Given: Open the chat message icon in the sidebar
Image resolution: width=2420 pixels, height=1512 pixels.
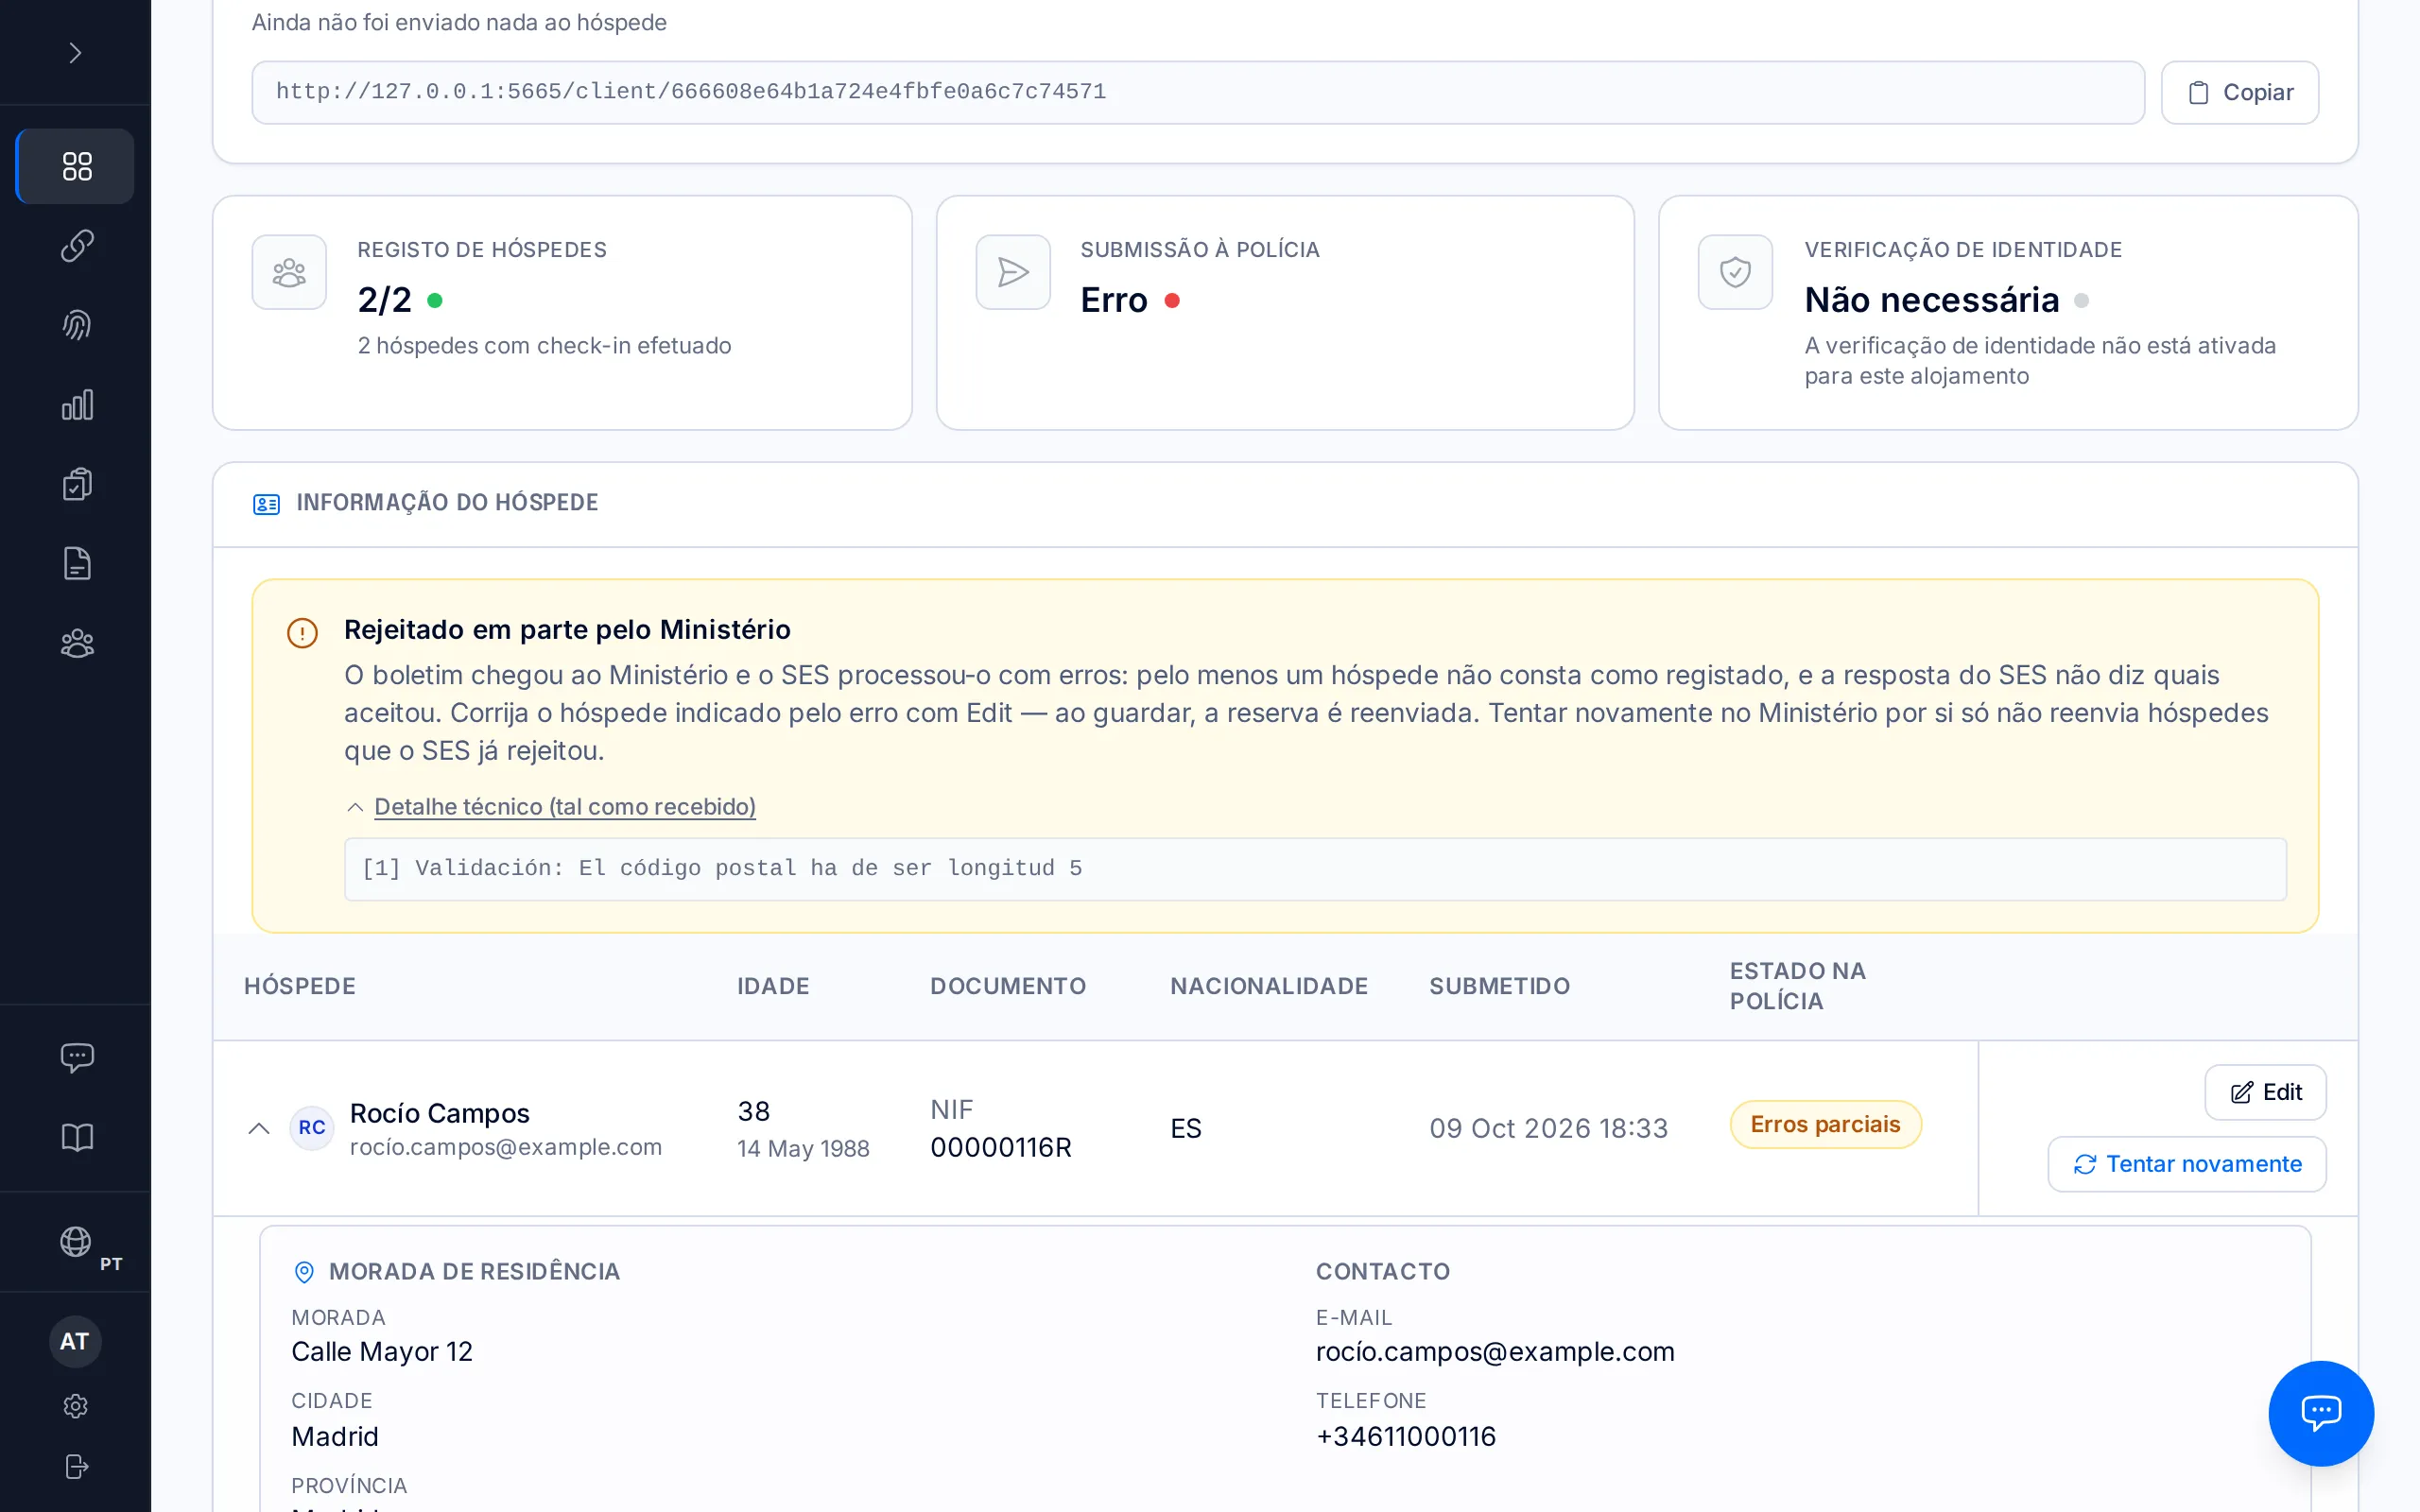Looking at the screenshot, I should point(76,1058).
